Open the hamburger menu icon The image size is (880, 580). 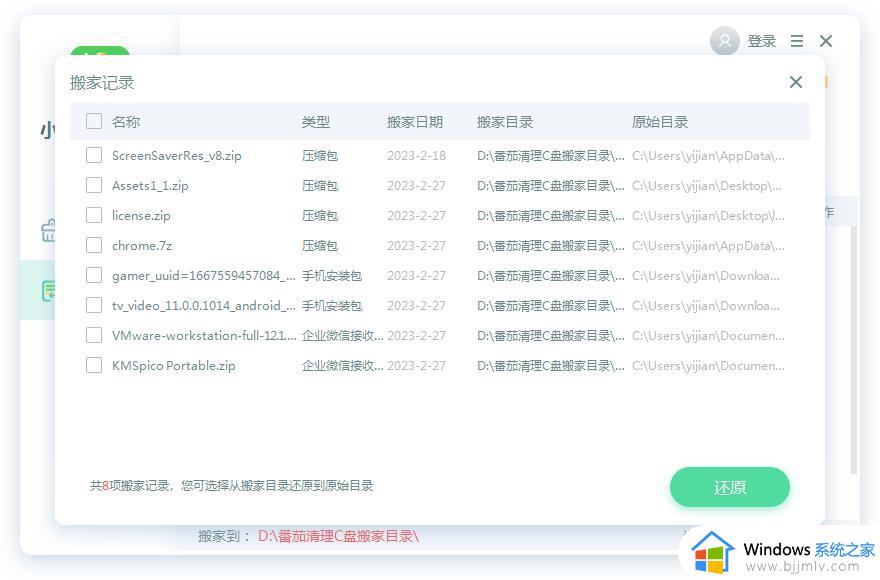tap(796, 41)
